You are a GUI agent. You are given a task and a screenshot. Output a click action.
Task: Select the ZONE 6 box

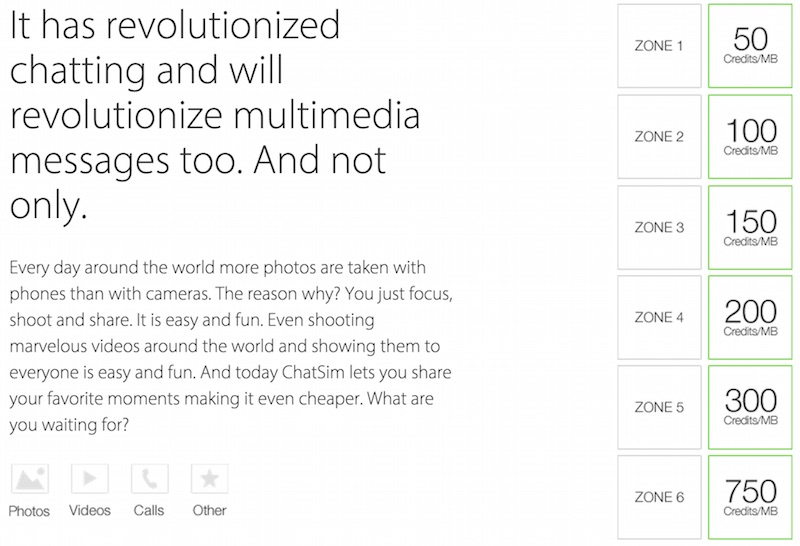click(x=659, y=497)
